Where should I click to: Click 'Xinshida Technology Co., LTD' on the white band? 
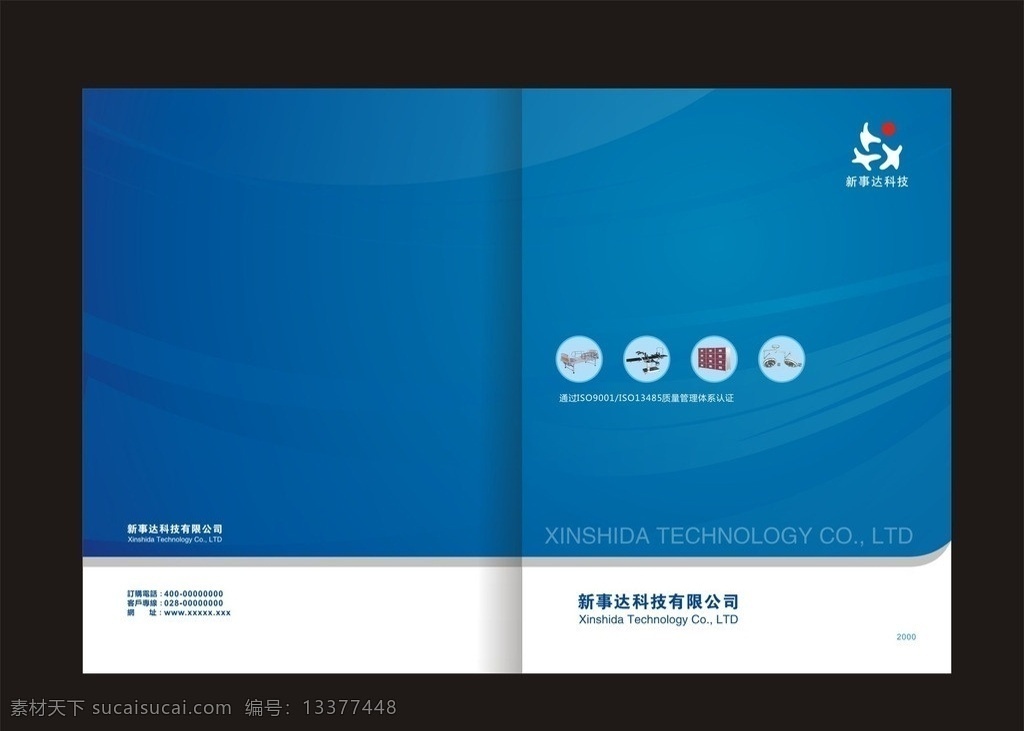(x=658, y=619)
